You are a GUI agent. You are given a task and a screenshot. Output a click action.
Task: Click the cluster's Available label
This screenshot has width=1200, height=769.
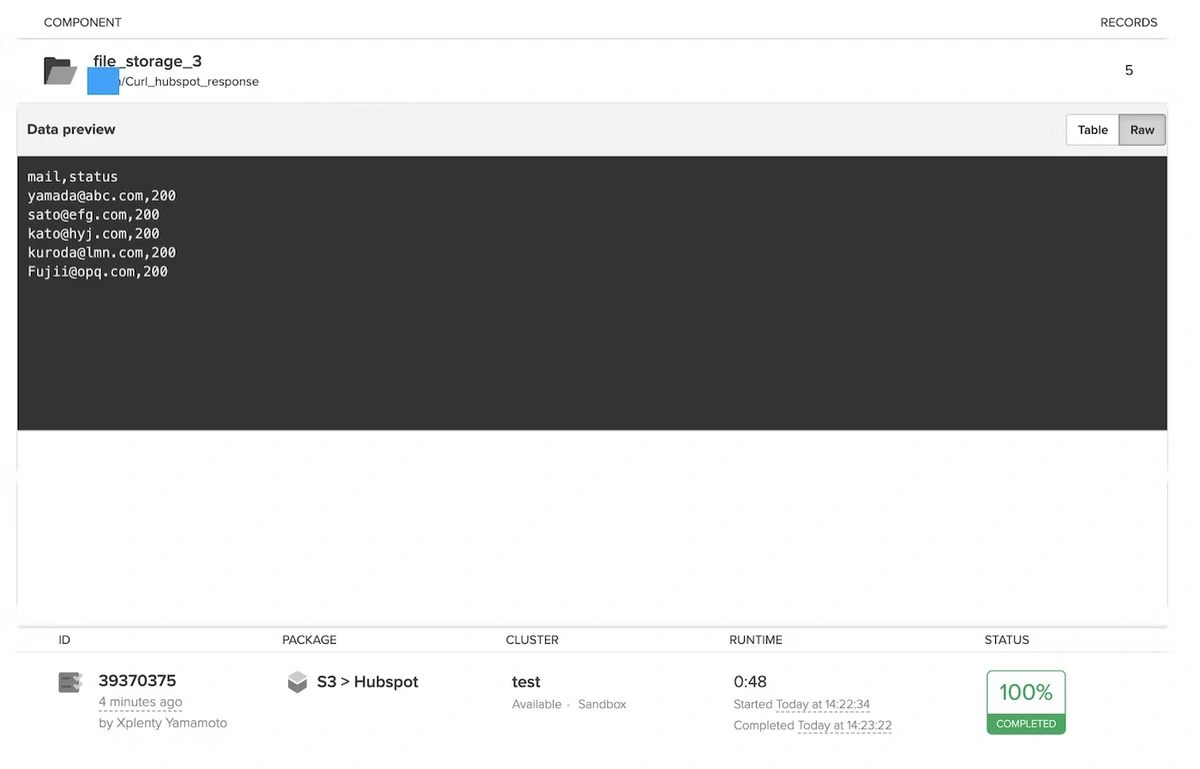pyautogui.click(x=537, y=704)
